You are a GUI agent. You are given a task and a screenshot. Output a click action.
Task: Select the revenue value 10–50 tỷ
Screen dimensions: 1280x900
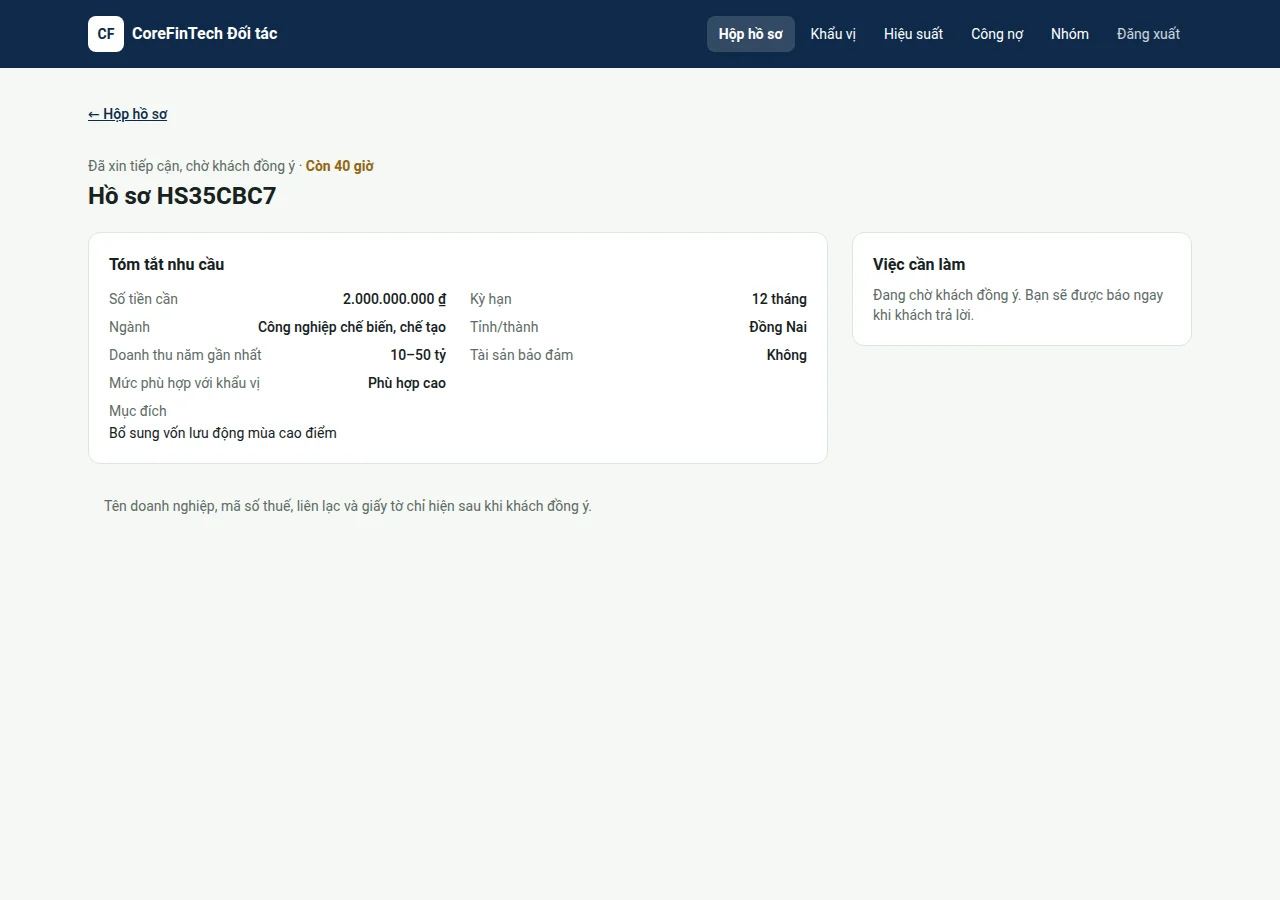418,355
